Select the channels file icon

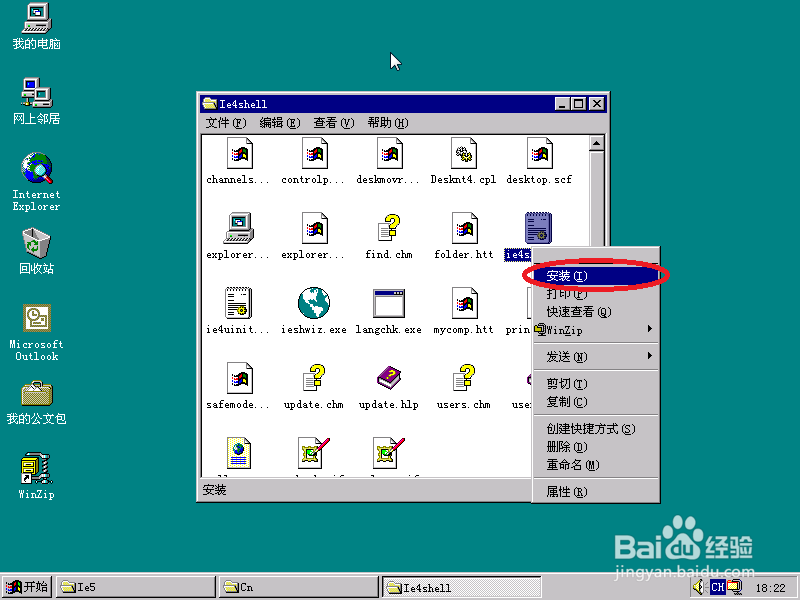[x=238, y=153]
